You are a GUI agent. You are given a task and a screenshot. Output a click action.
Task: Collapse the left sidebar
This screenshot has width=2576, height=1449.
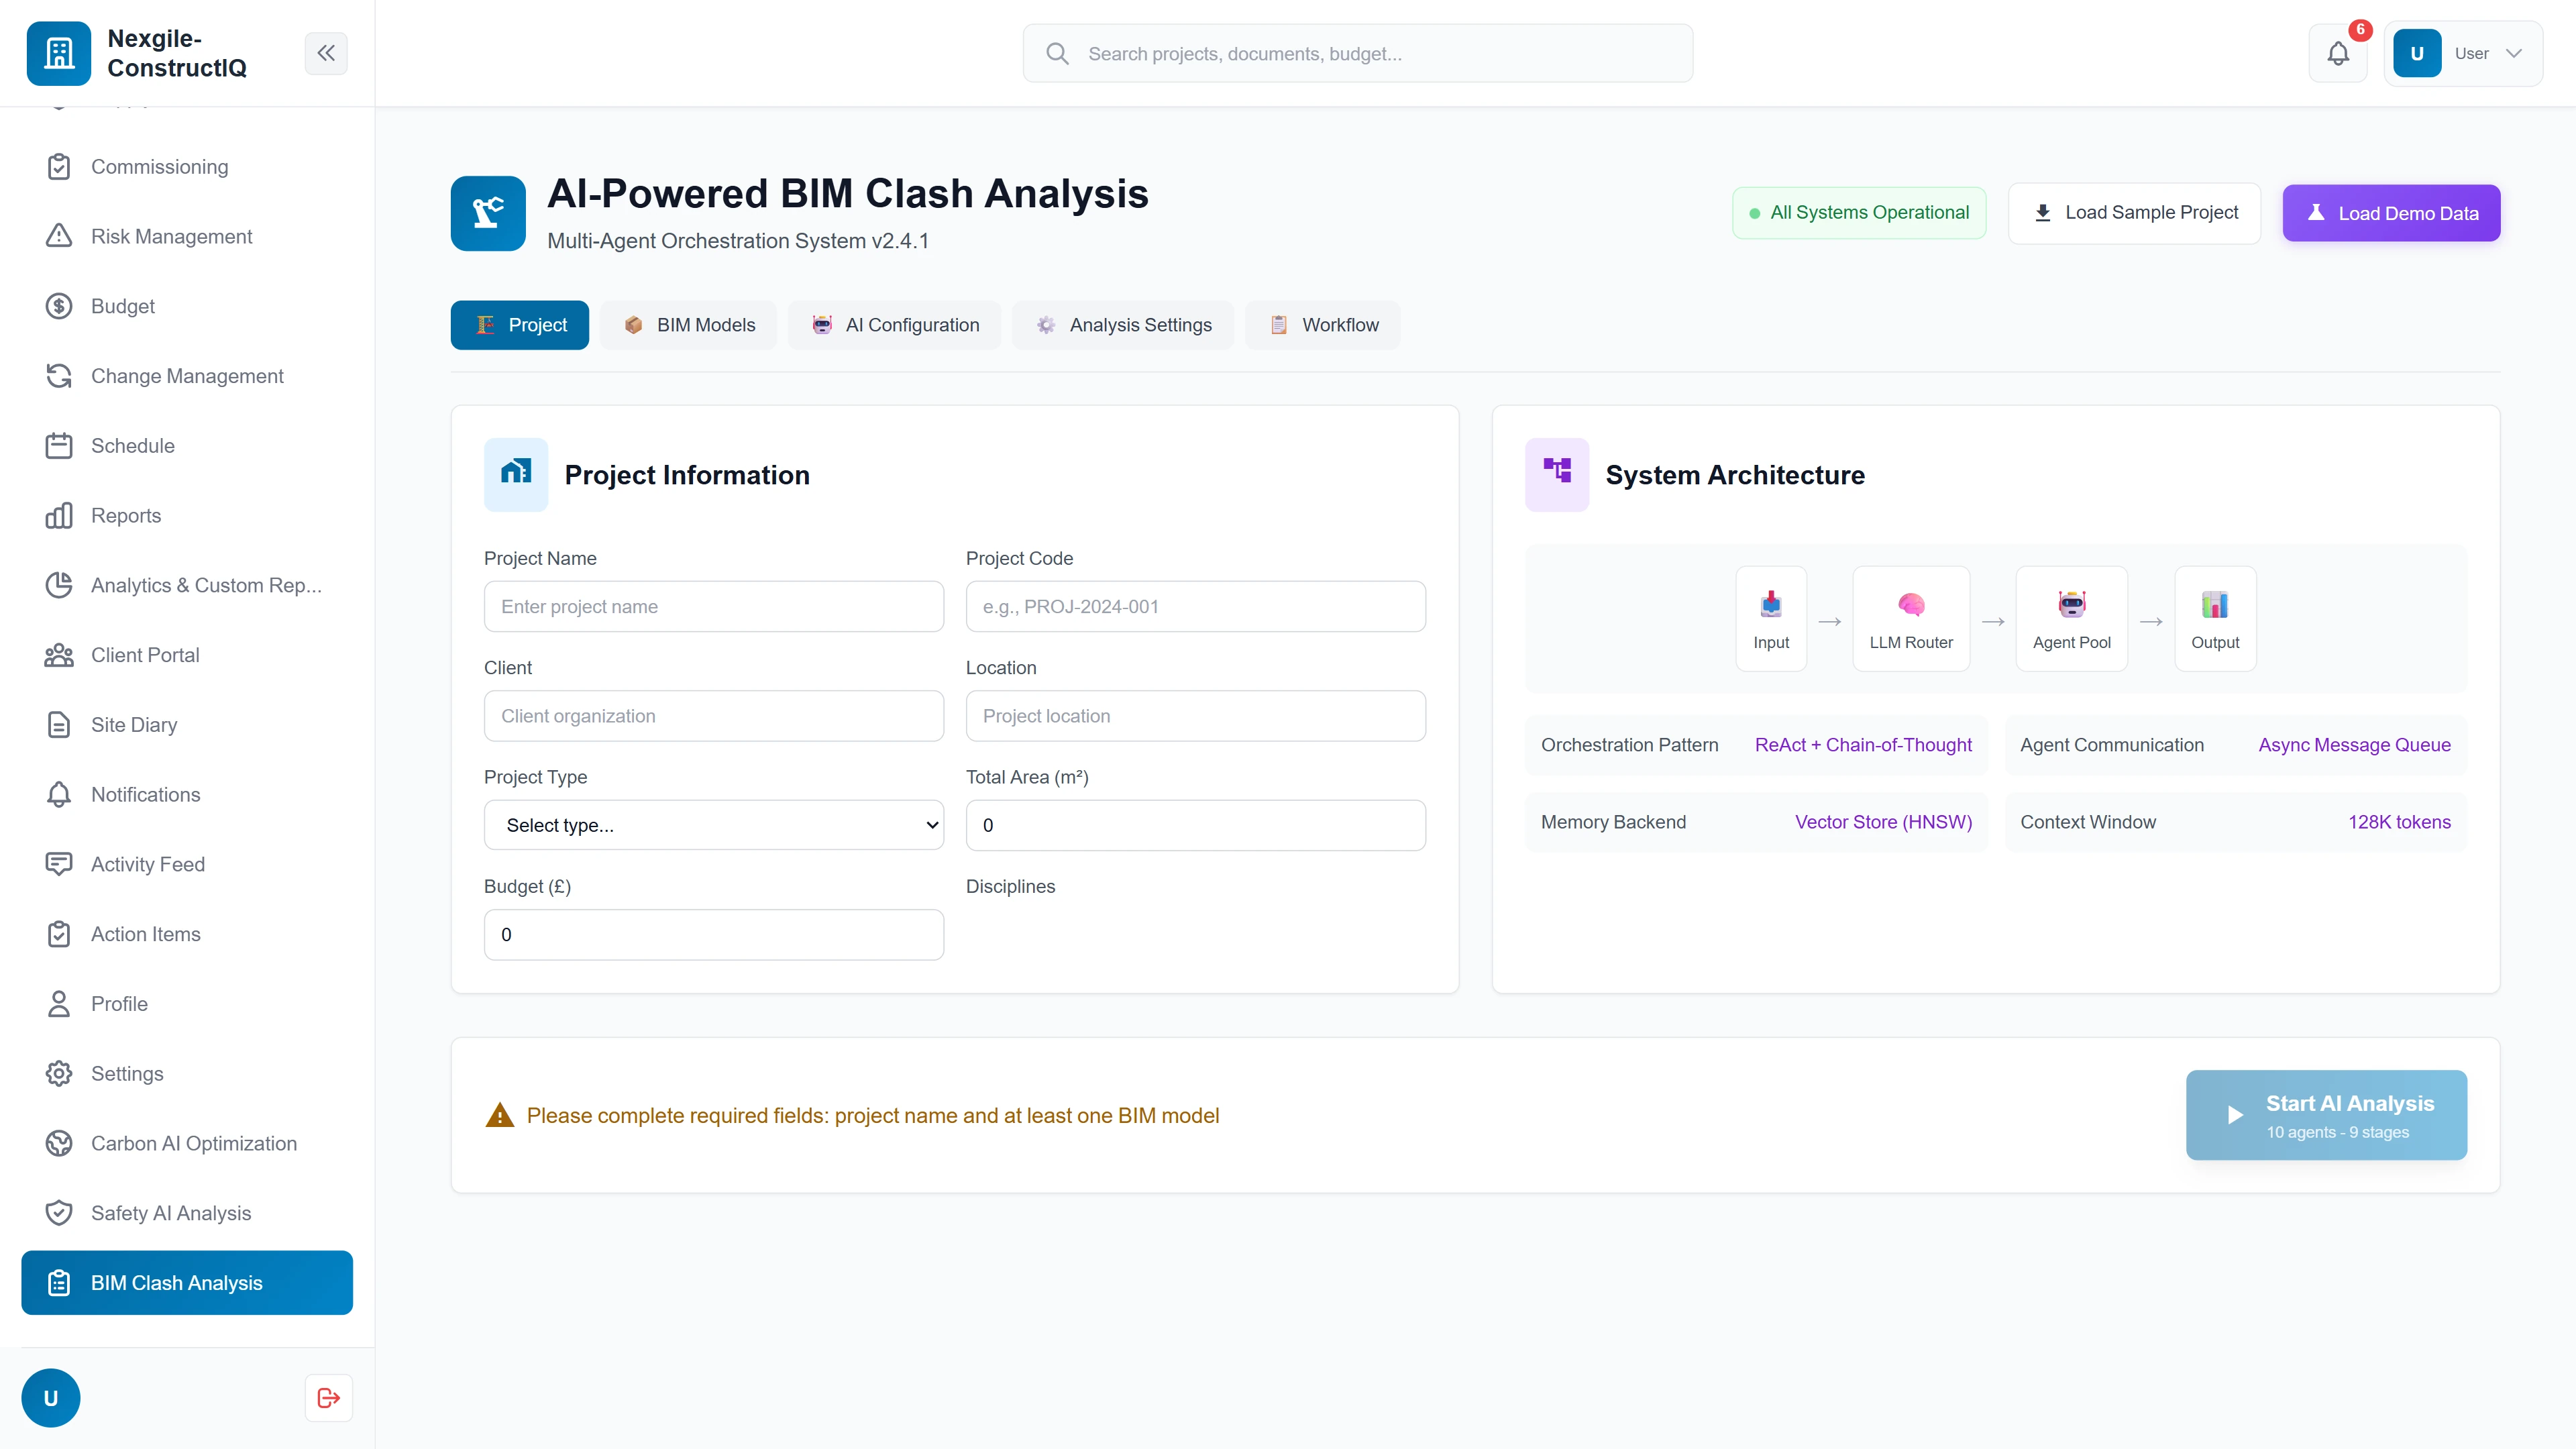(x=326, y=53)
